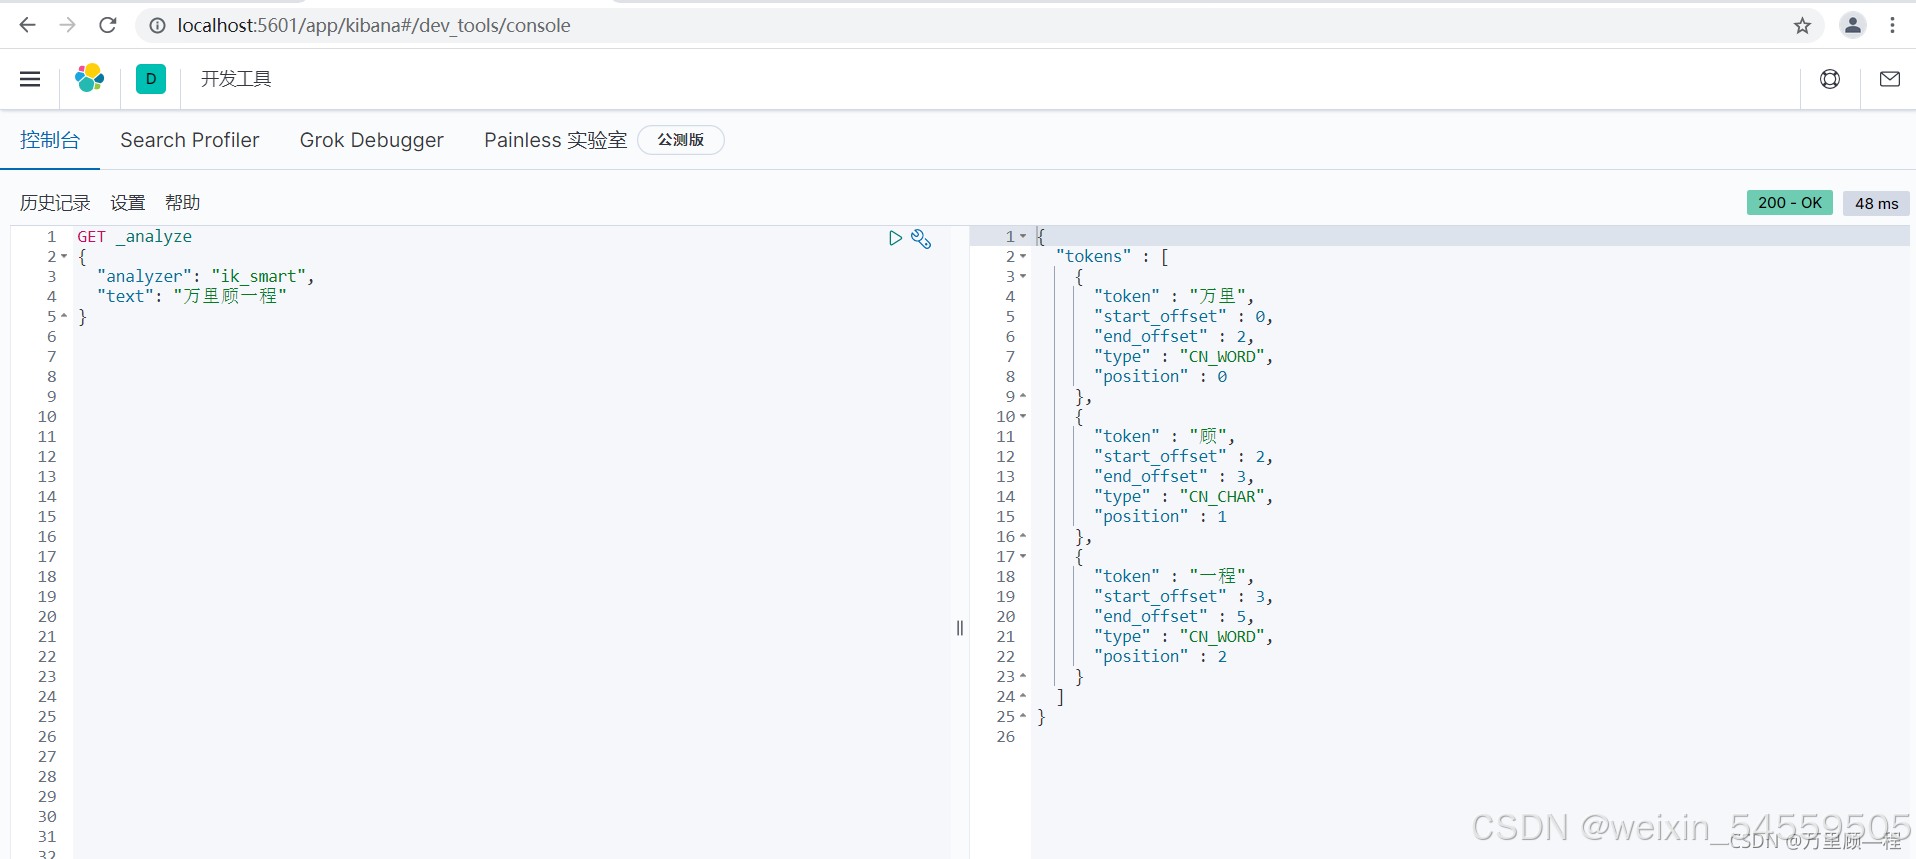Switch to the 控制台 tab
The width and height of the screenshot is (1916, 859).
point(50,140)
